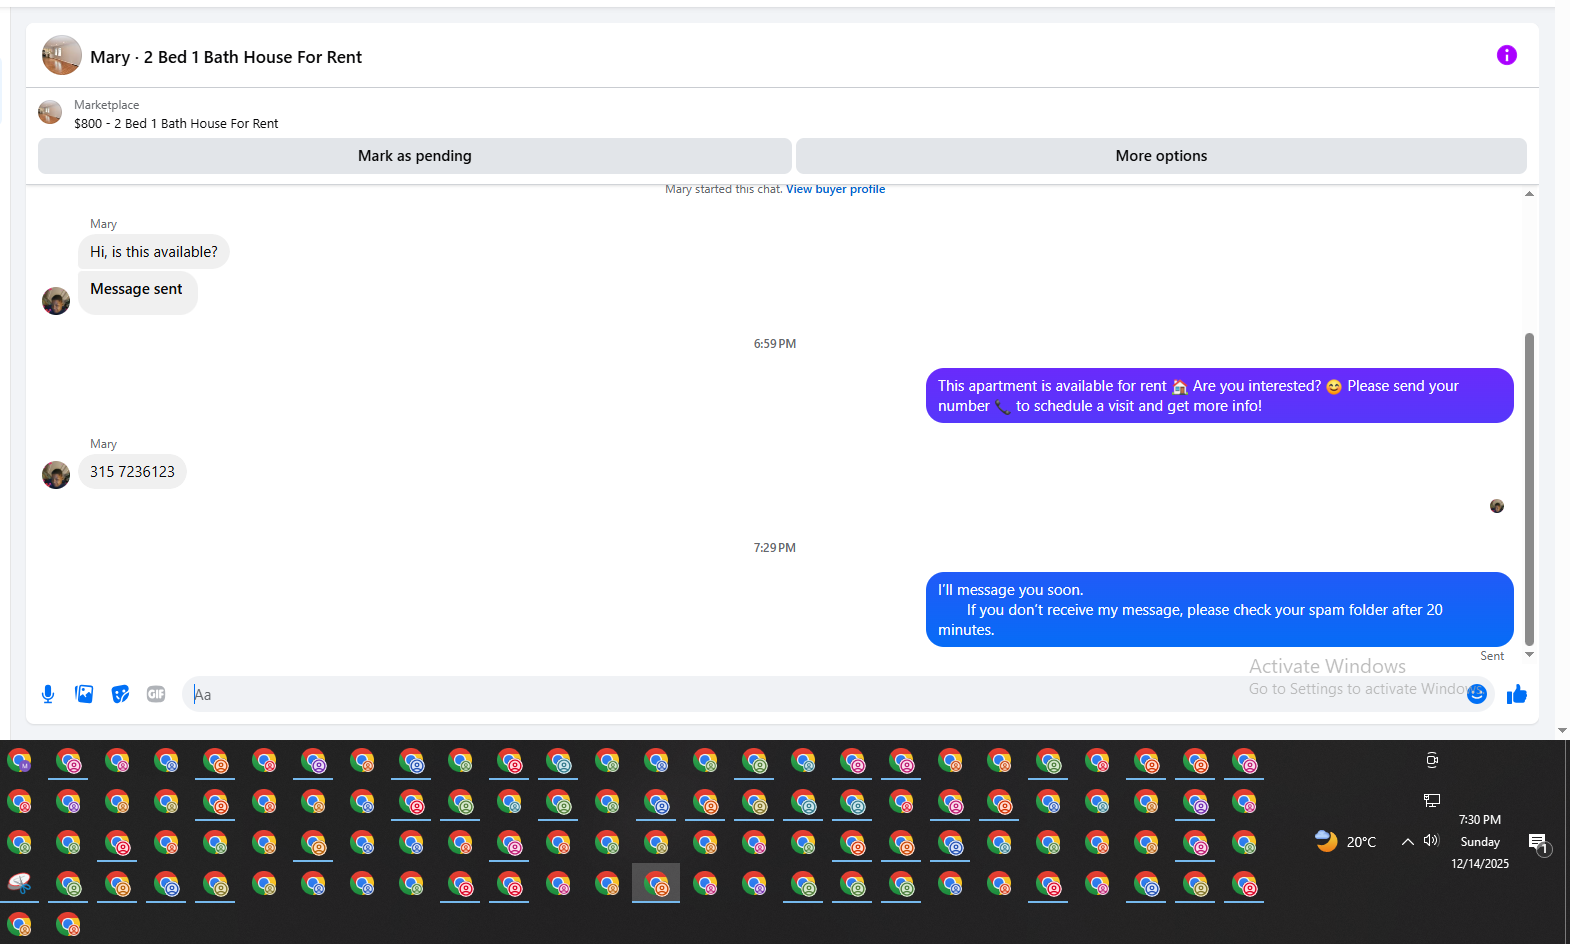Open More options for the listing
The height and width of the screenshot is (944, 1570).
tap(1161, 156)
